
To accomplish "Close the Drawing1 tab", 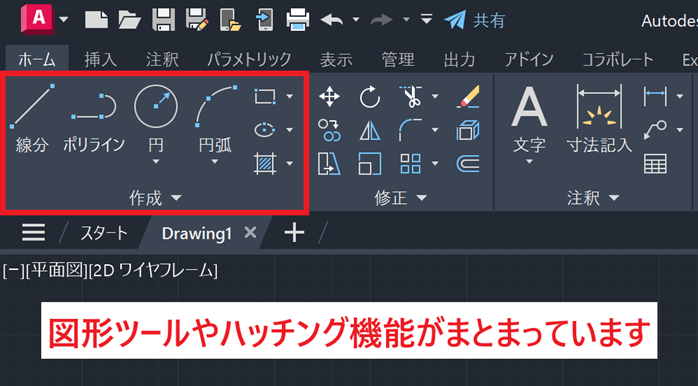I will click(x=250, y=232).
